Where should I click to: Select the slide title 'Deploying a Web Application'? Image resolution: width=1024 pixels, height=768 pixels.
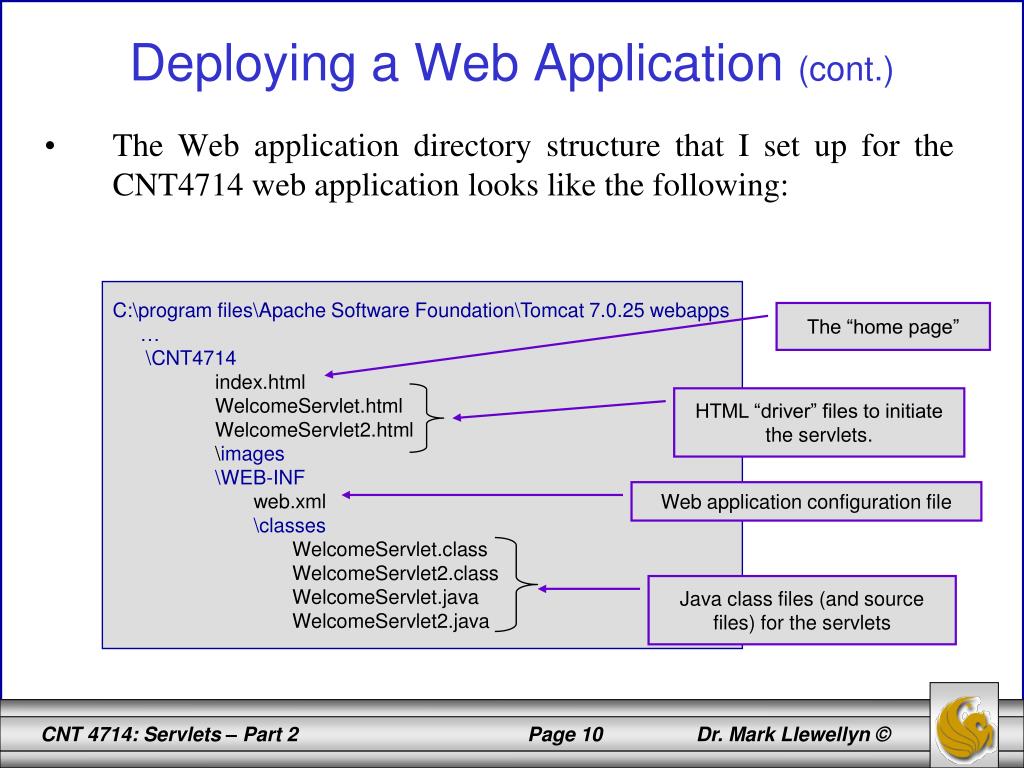pos(456,63)
